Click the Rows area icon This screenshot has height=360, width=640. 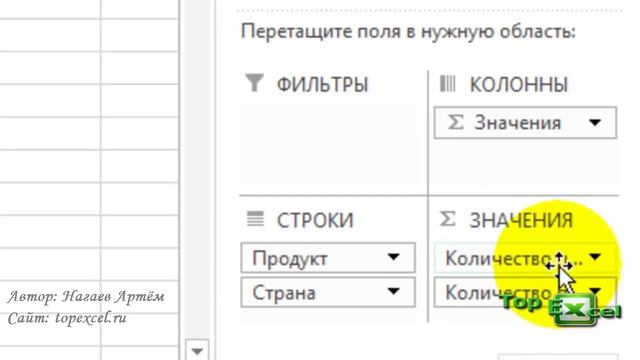(256, 219)
